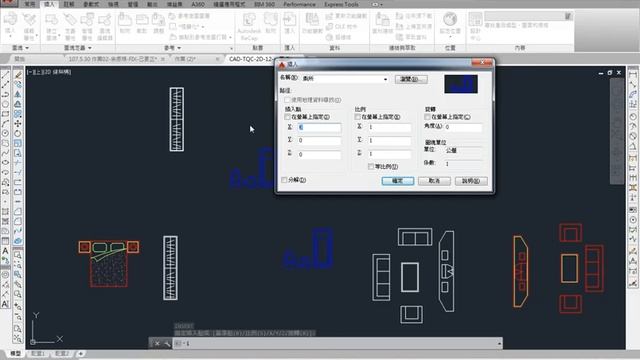Viewport: 640px width, 360px height.
Task: Close the Insert dialog with red X
Action: coord(482,62)
